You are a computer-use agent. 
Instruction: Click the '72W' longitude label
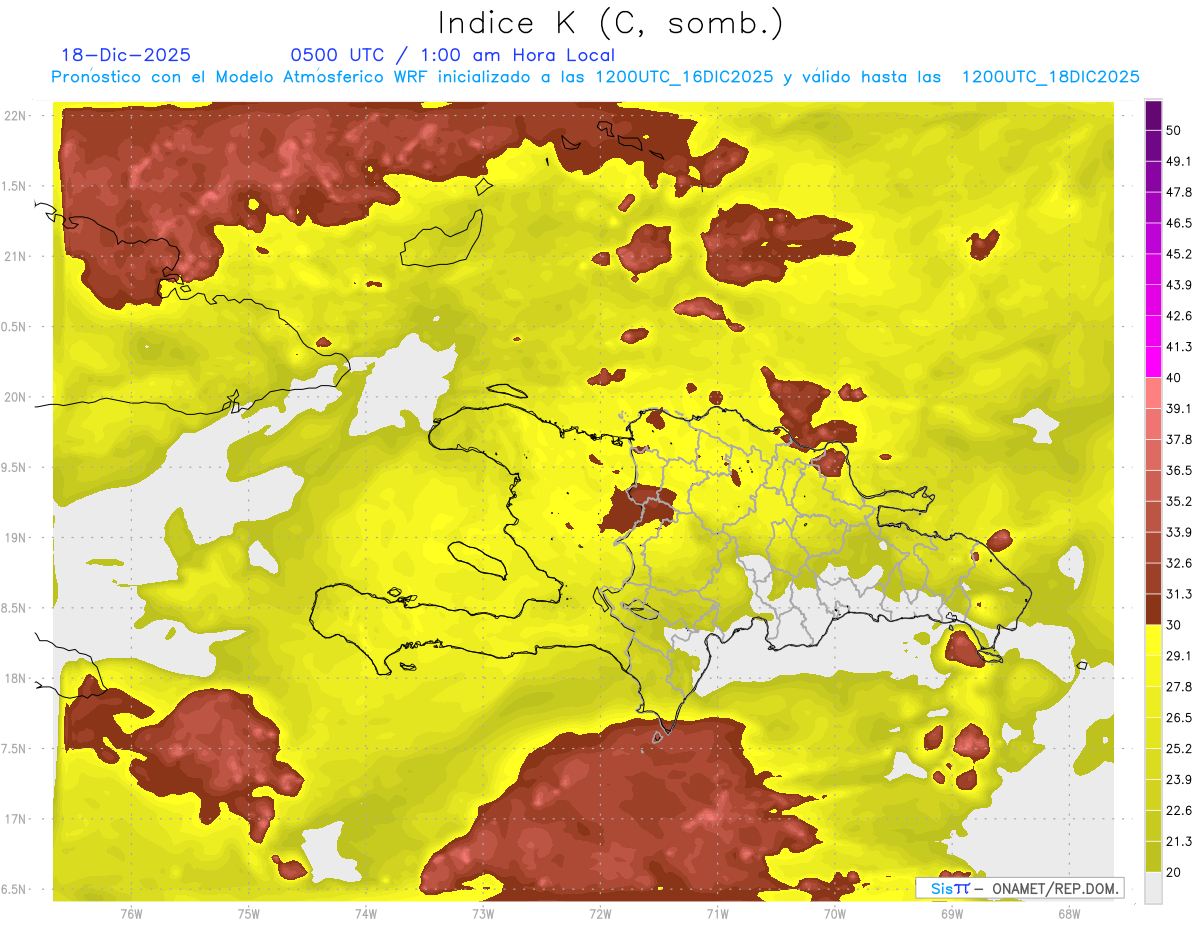600,914
